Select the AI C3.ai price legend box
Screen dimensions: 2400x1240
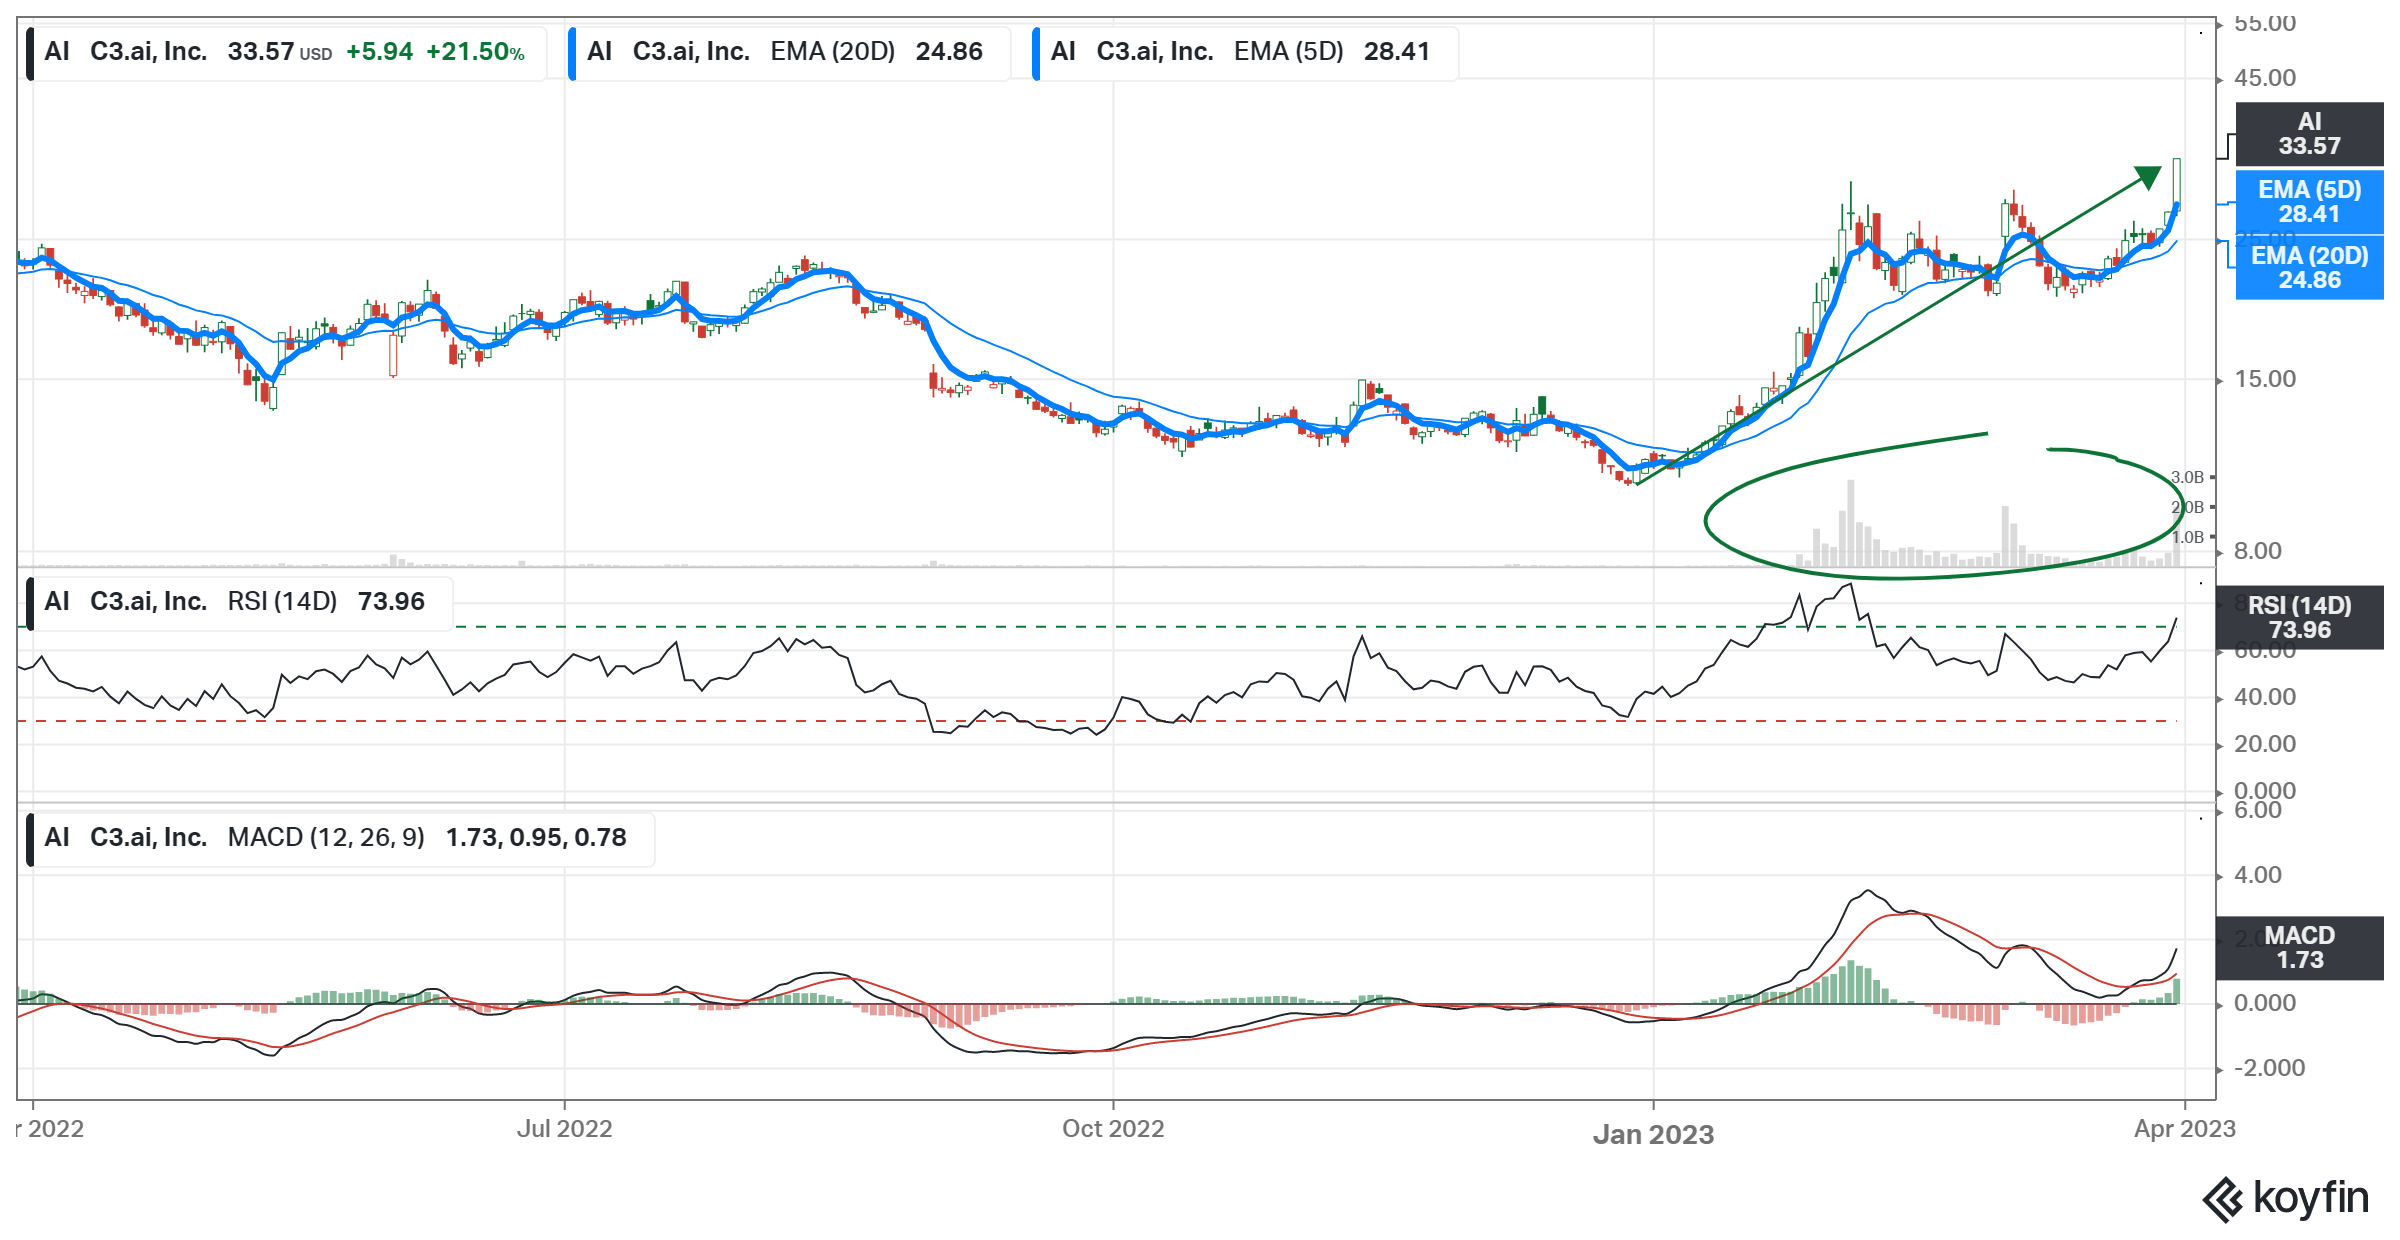(285, 52)
